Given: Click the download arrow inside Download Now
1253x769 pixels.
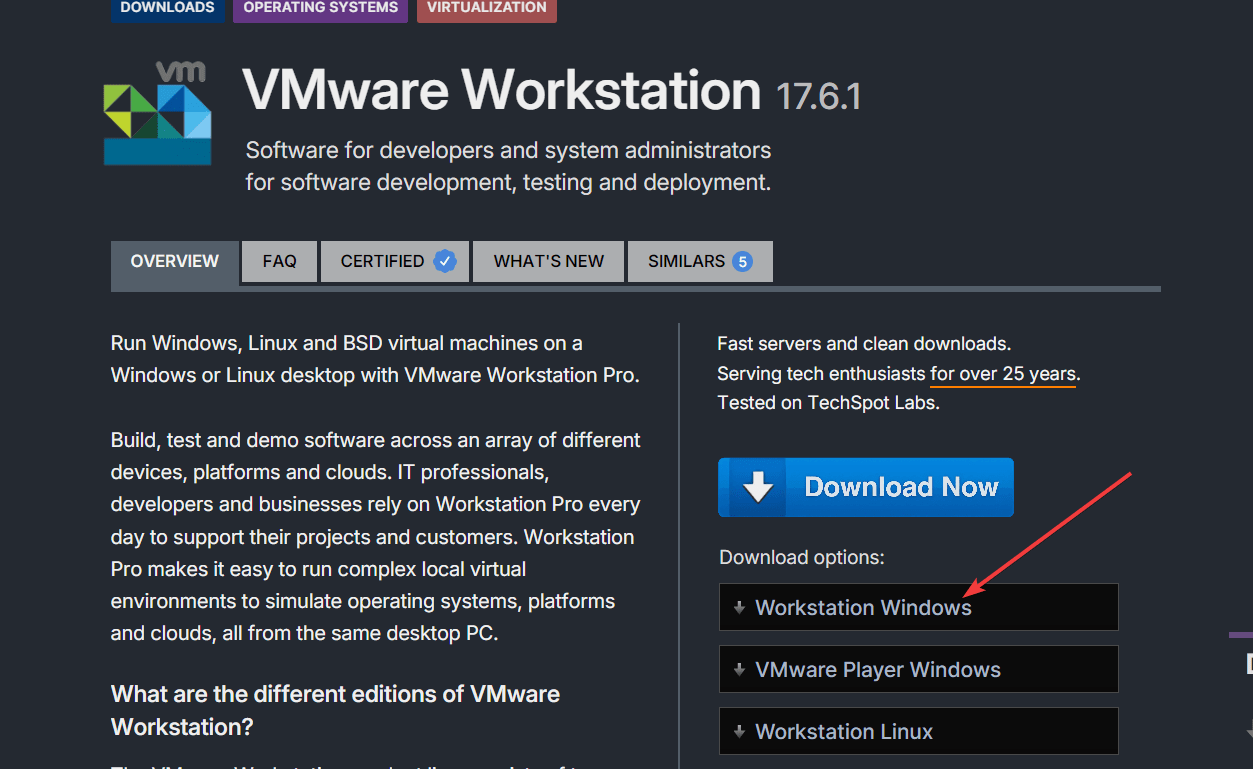Looking at the screenshot, I should pos(758,487).
